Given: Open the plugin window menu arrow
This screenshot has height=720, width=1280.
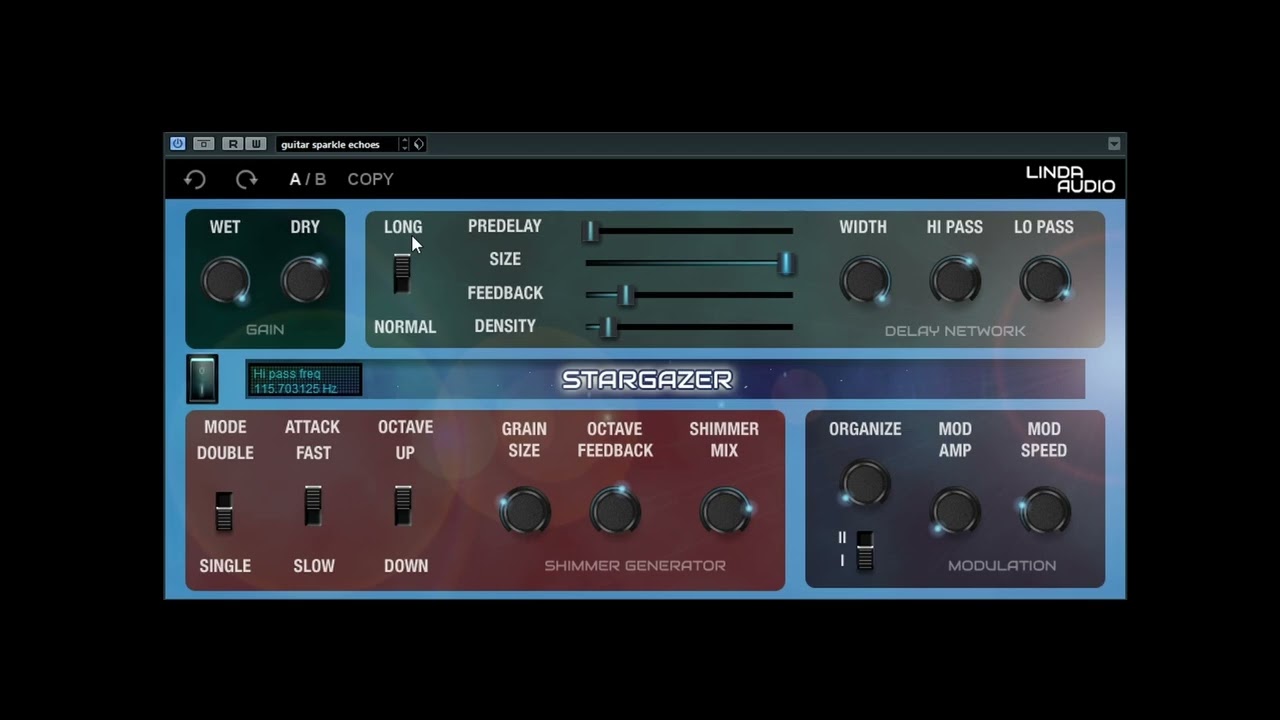Looking at the screenshot, I should (1114, 144).
